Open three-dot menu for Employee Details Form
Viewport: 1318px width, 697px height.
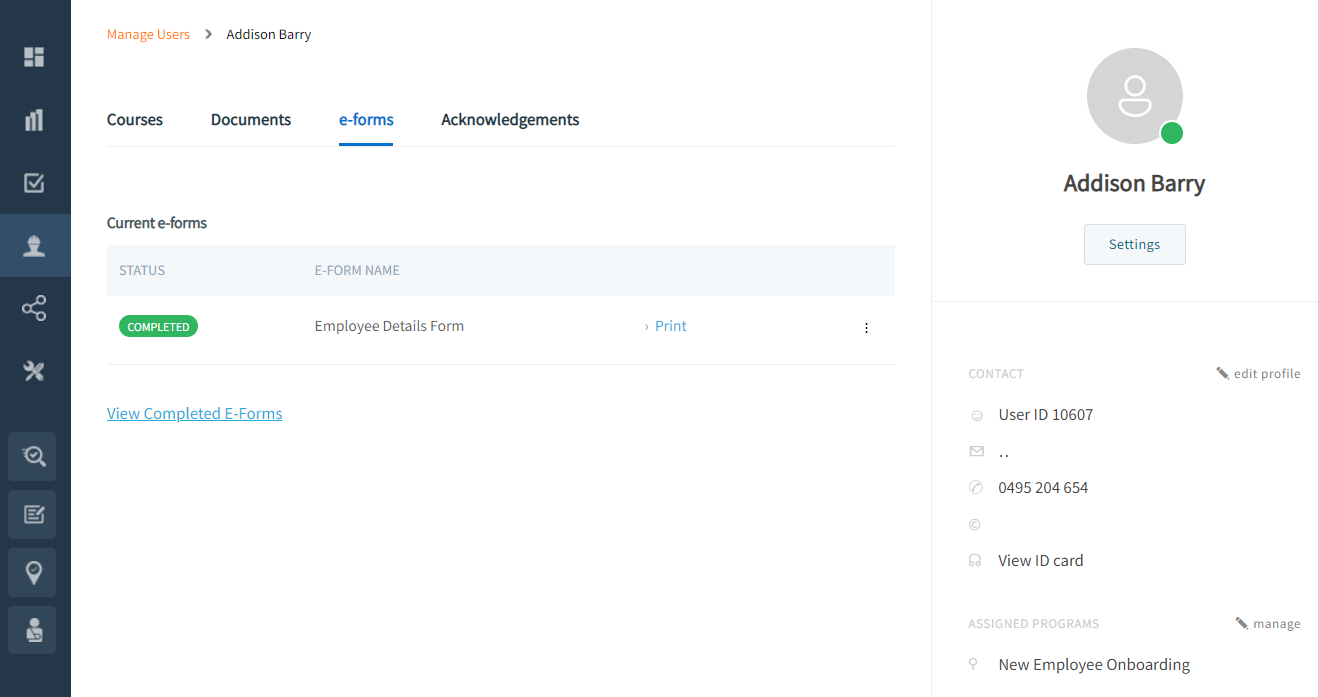click(866, 328)
